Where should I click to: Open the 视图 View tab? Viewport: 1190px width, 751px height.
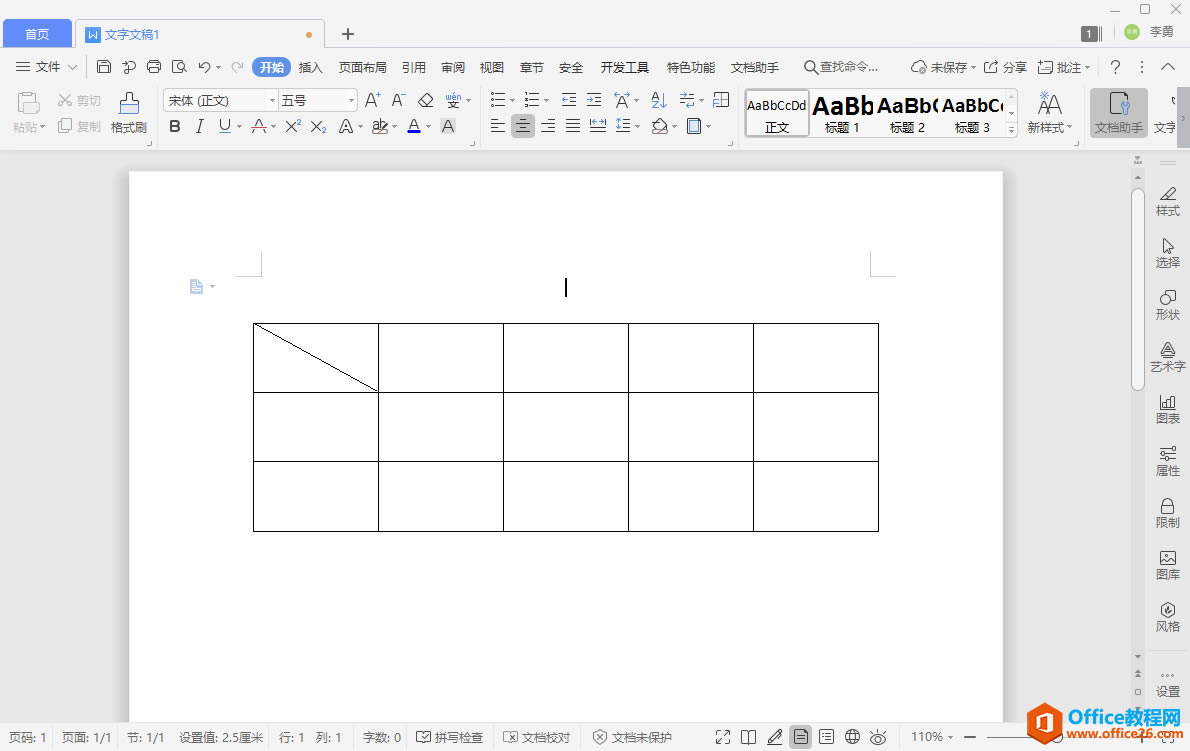[x=492, y=68]
